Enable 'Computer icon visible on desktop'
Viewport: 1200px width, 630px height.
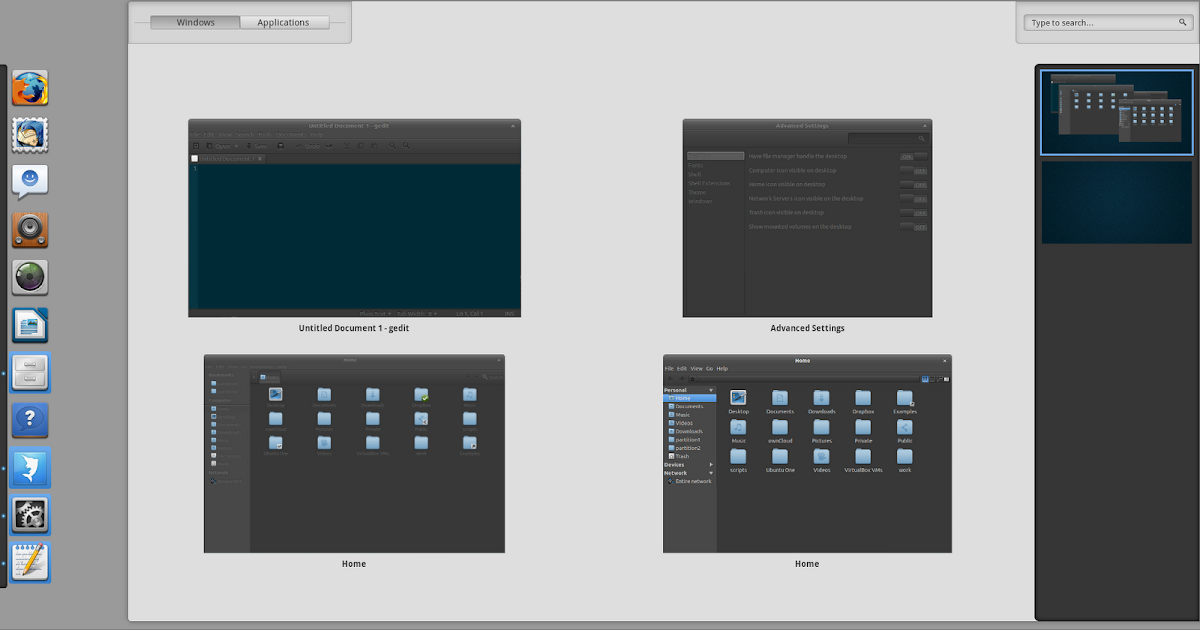click(913, 170)
